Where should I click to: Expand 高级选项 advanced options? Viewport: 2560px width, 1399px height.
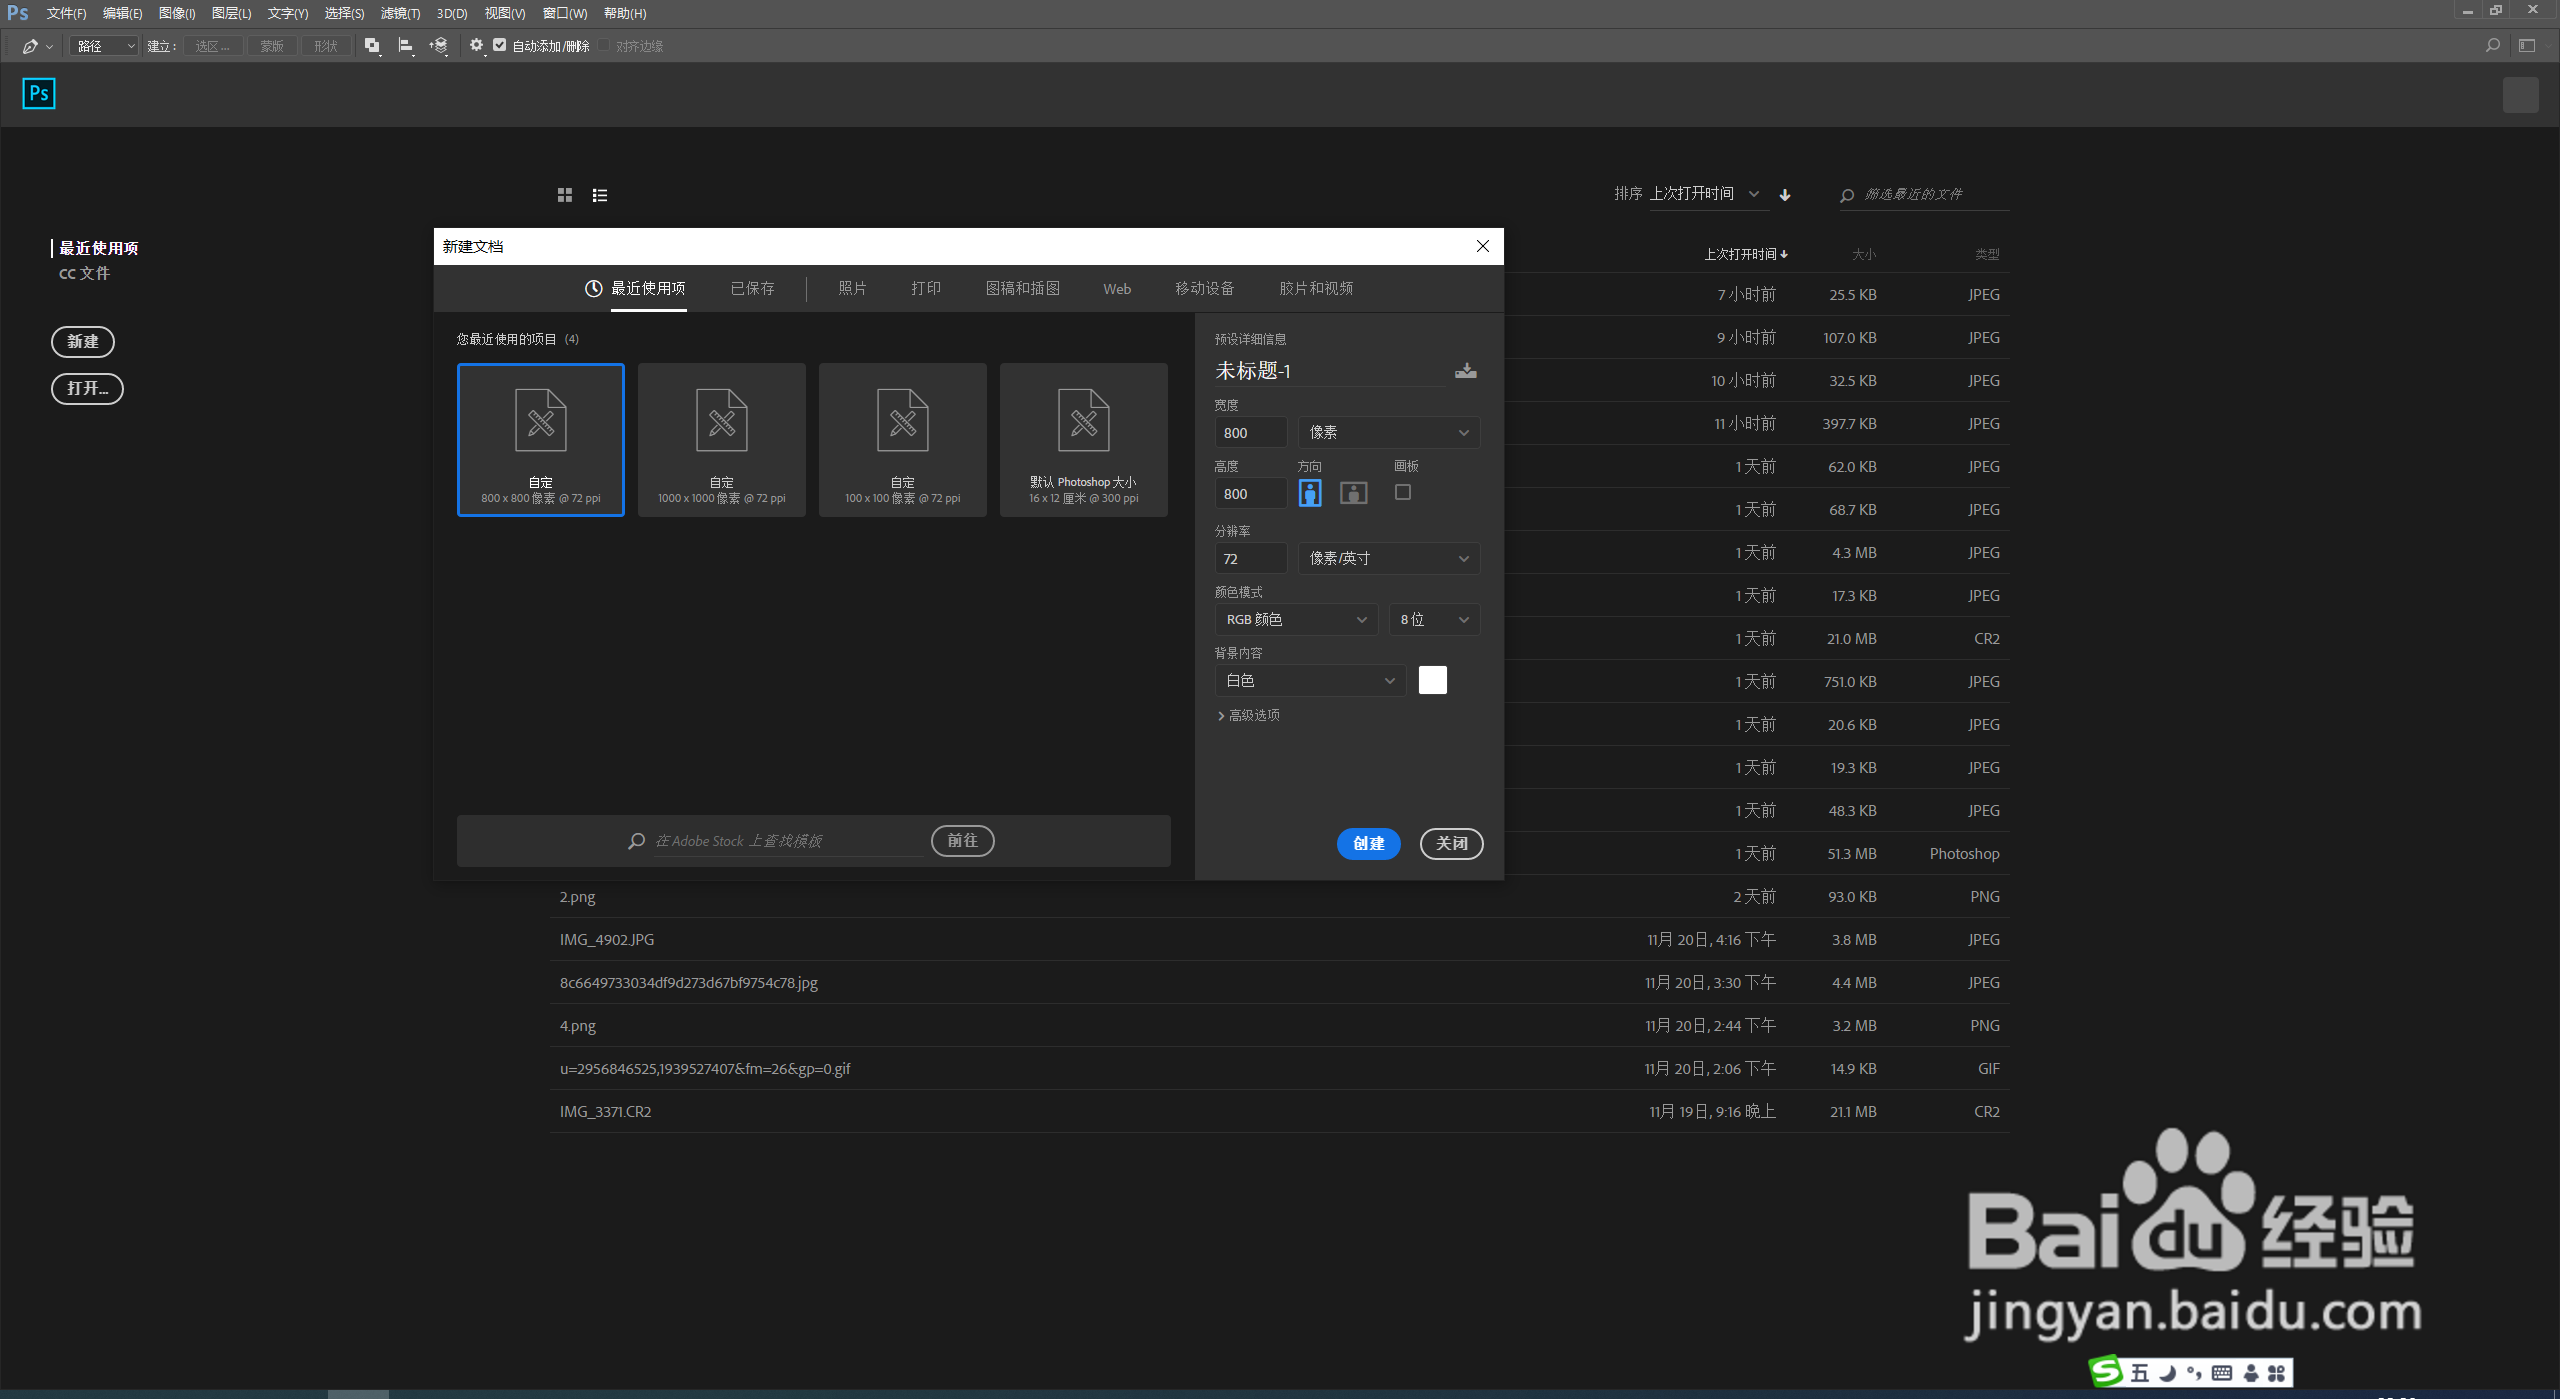point(1249,715)
